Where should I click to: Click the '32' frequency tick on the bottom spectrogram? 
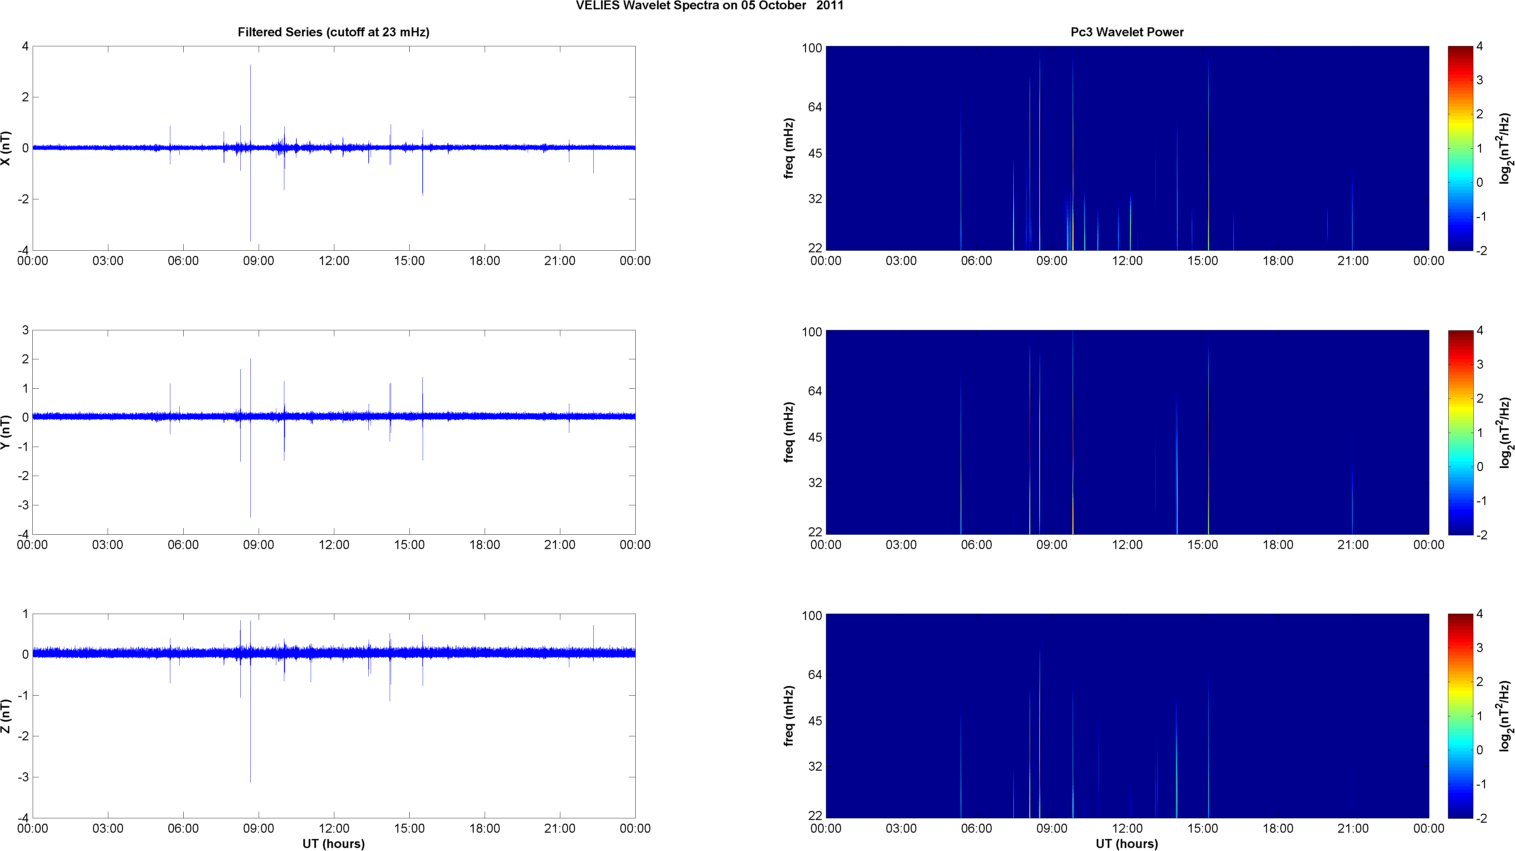[815, 767]
